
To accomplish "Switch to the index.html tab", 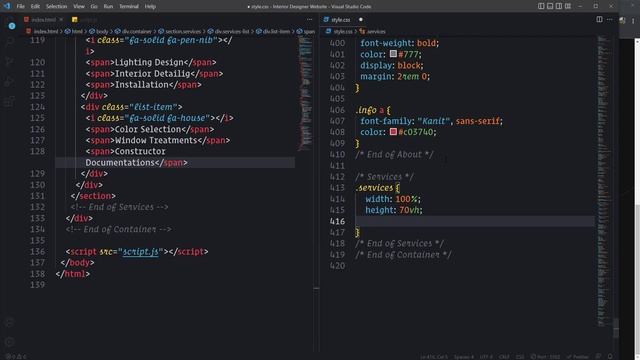I will (43, 19).
